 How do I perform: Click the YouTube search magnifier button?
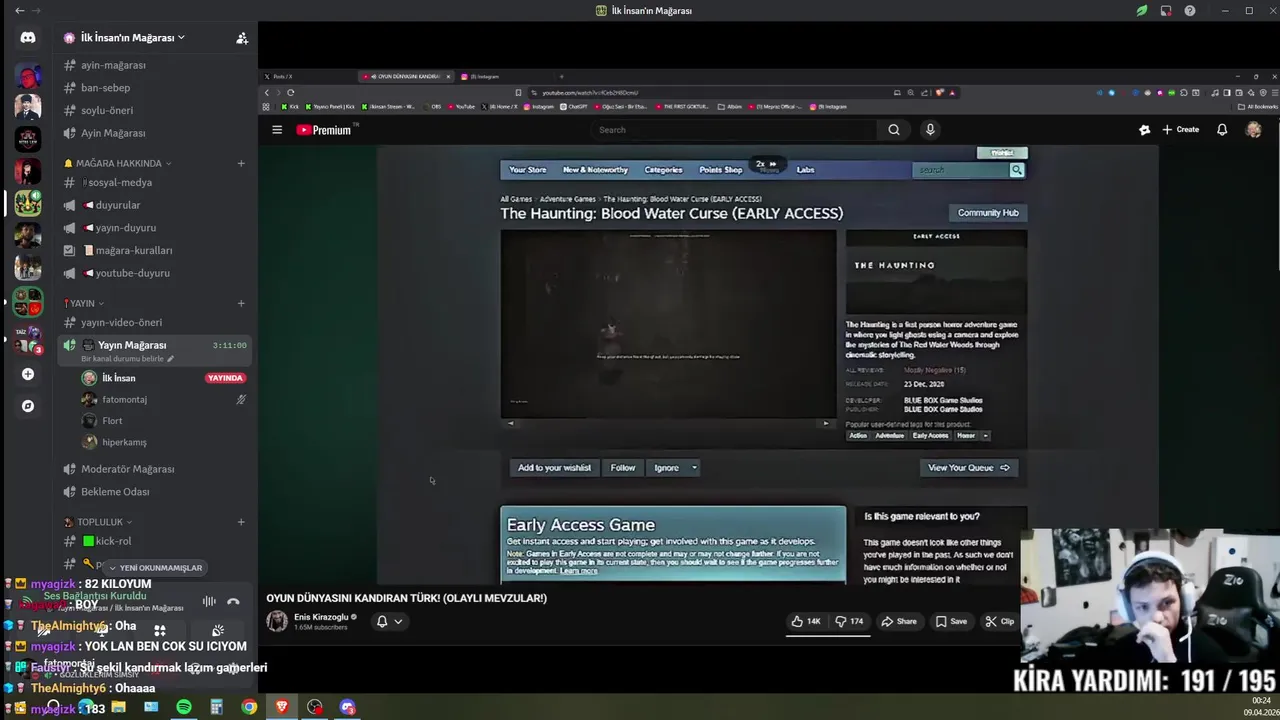tap(894, 129)
